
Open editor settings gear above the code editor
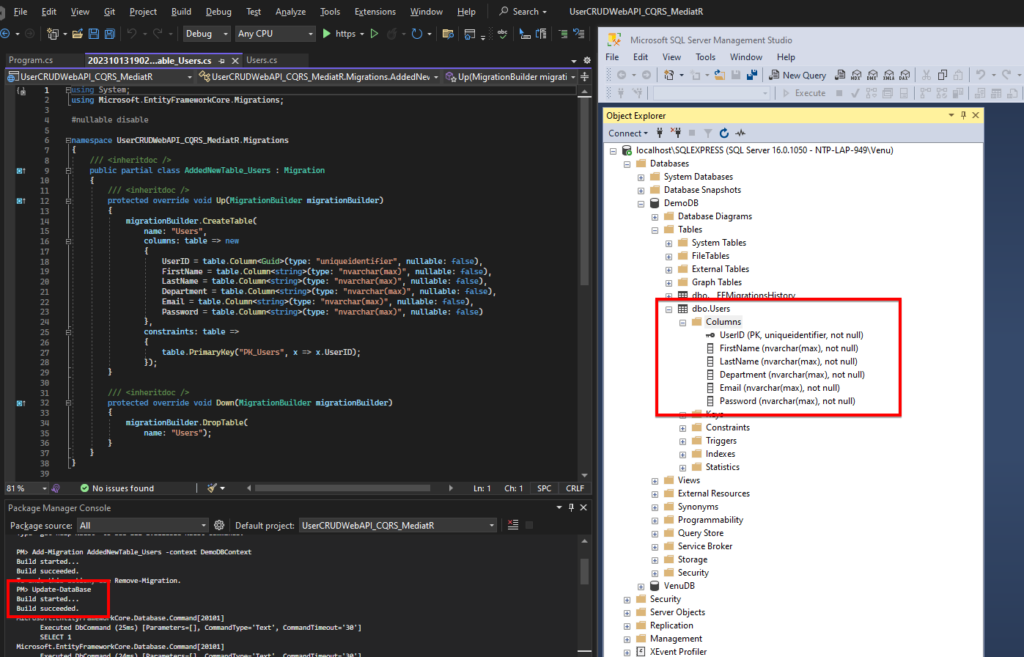586,60
